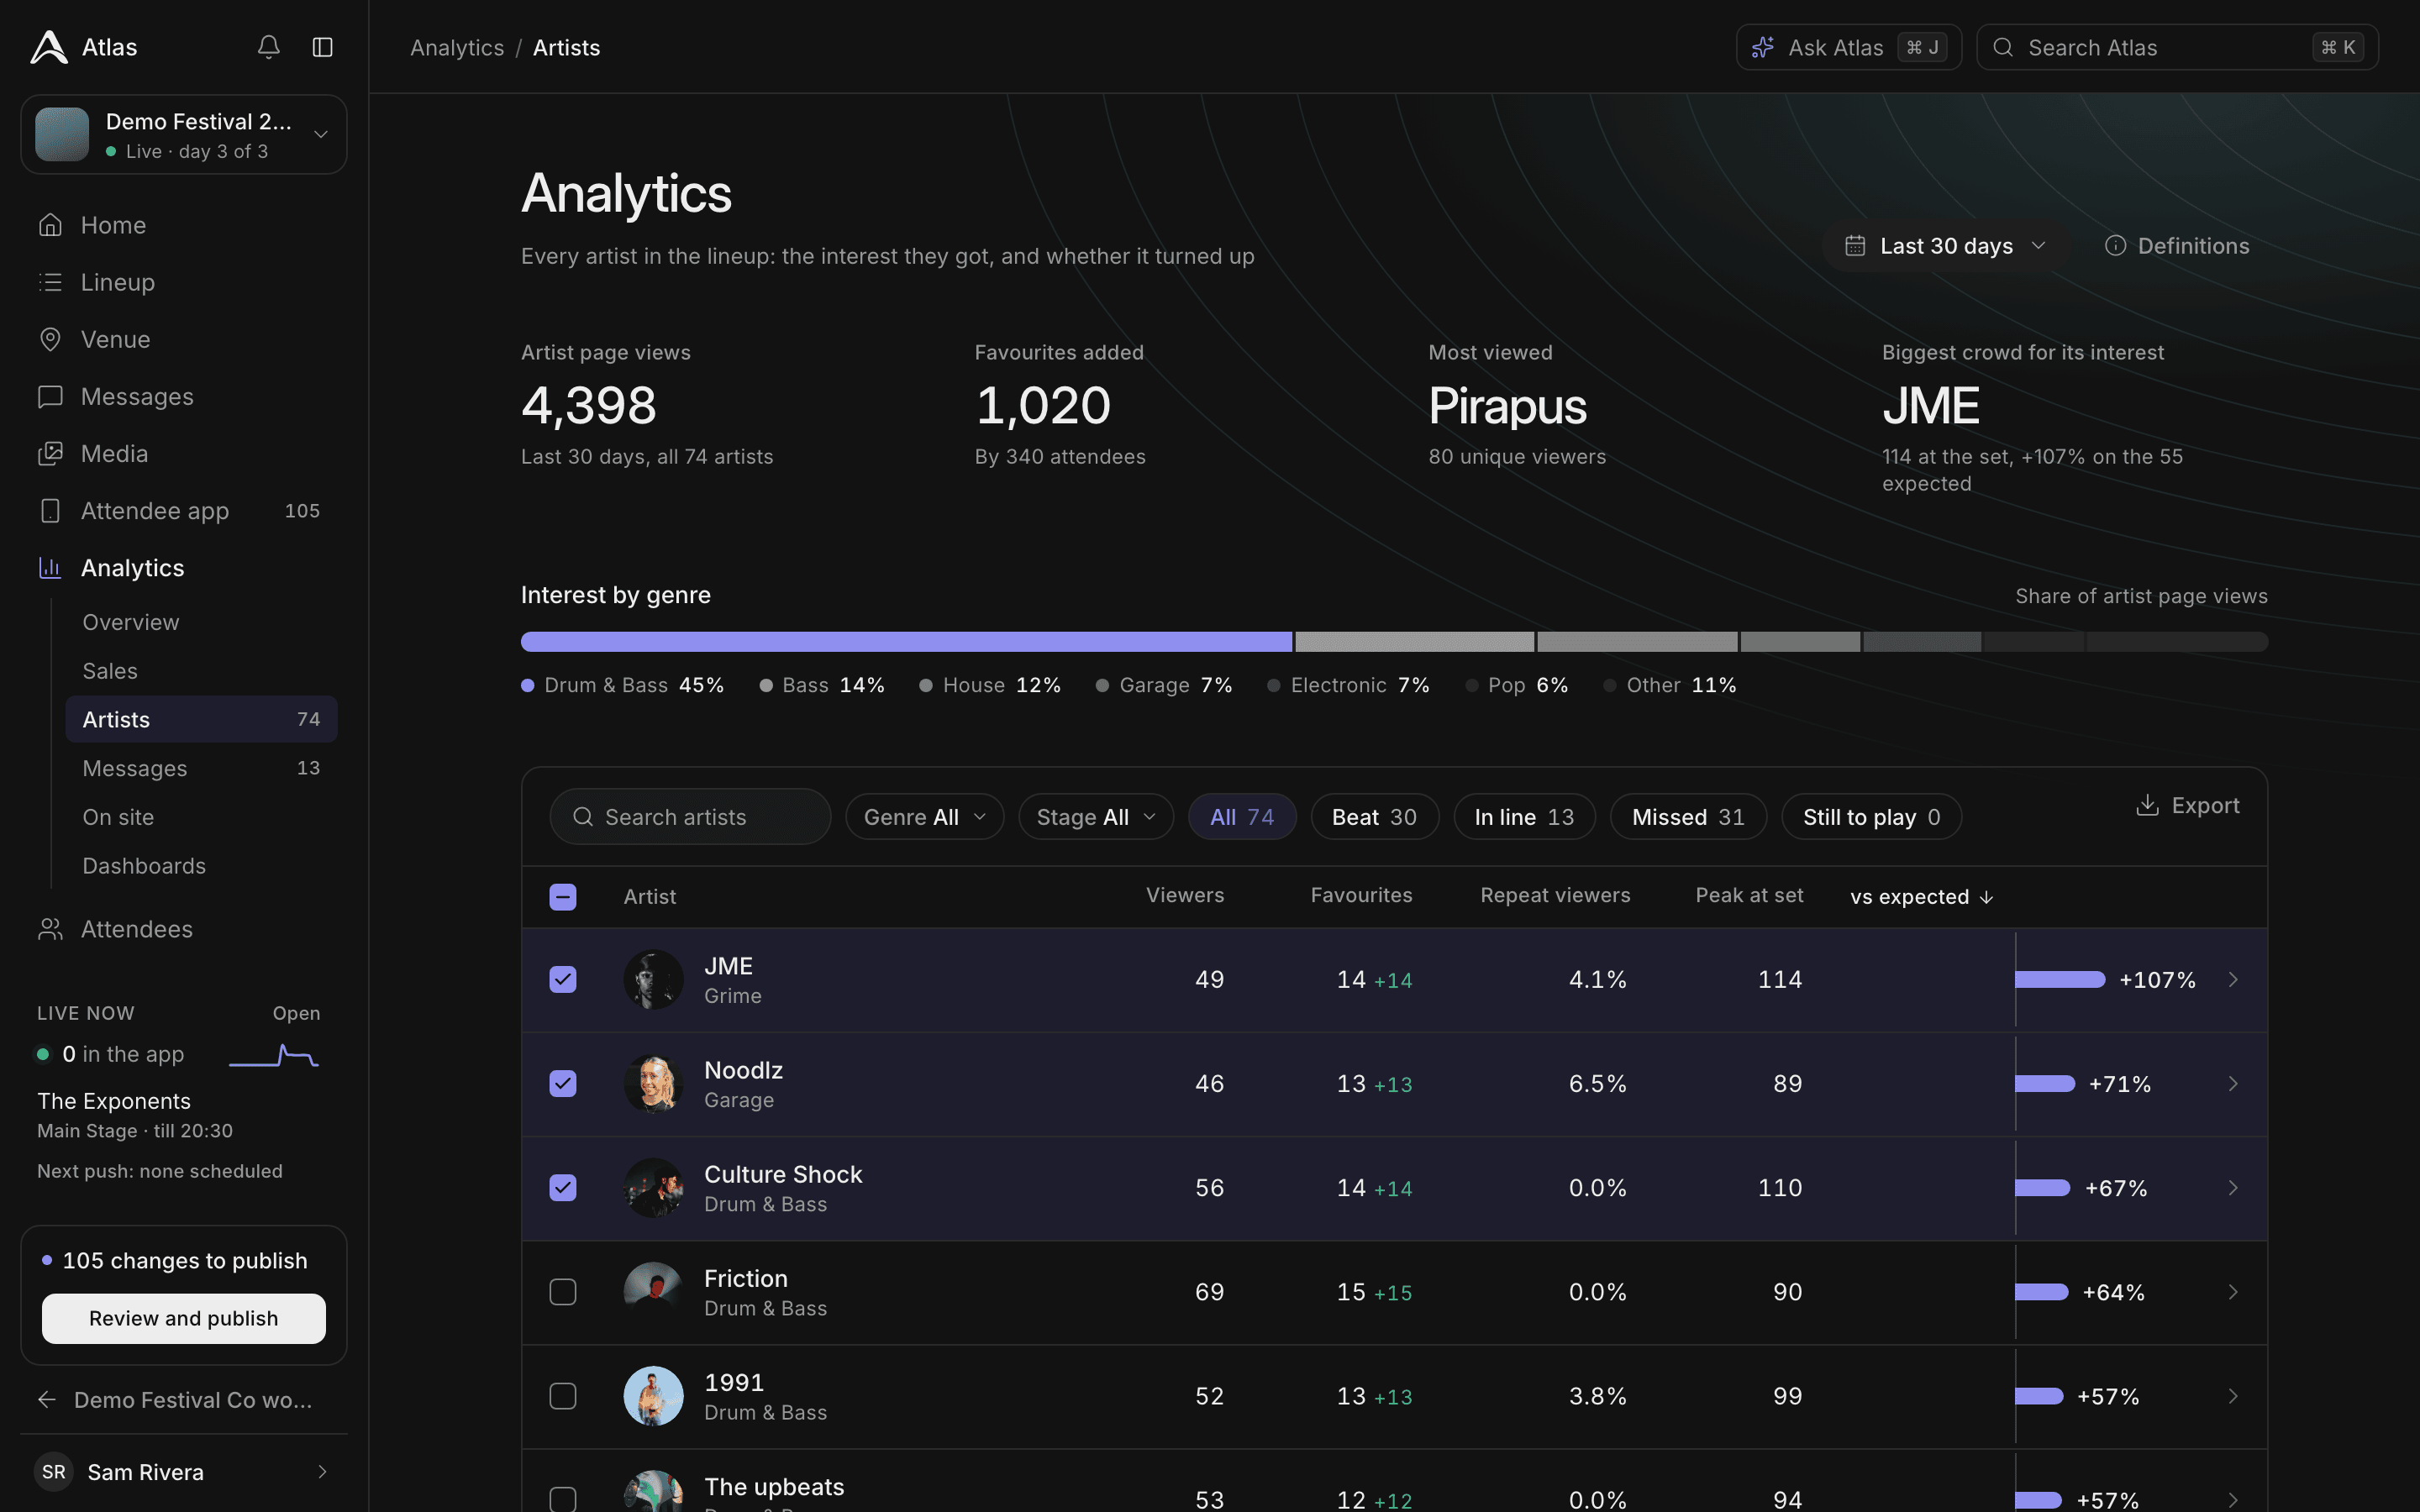The width and height of the screenshot is (2420, 1512).
Task: Click the Peak at set column header
Action: (1749, 895)
